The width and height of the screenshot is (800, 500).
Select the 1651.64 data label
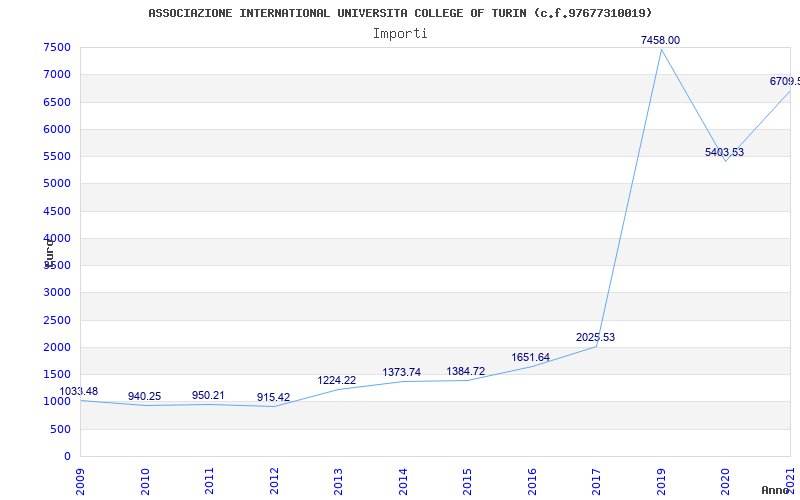(x=531, y=357)
